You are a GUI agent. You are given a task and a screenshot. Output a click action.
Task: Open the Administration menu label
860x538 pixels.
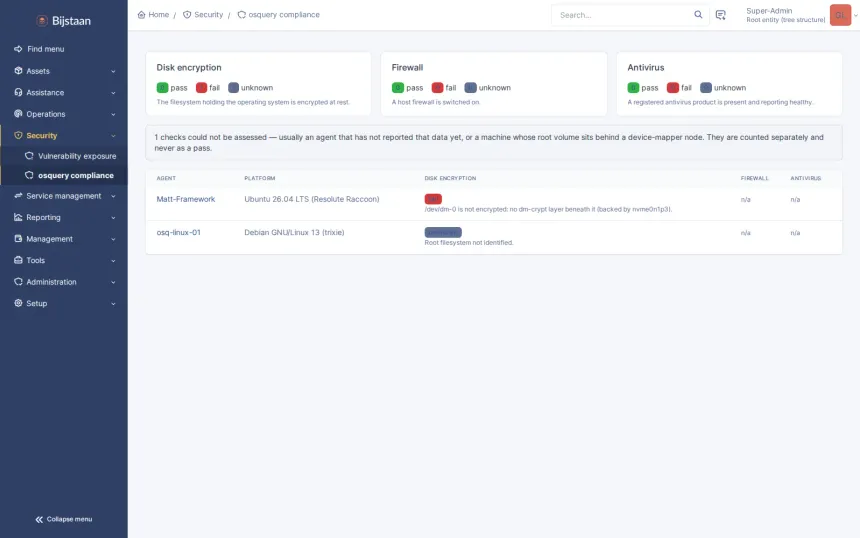point(51,282)
